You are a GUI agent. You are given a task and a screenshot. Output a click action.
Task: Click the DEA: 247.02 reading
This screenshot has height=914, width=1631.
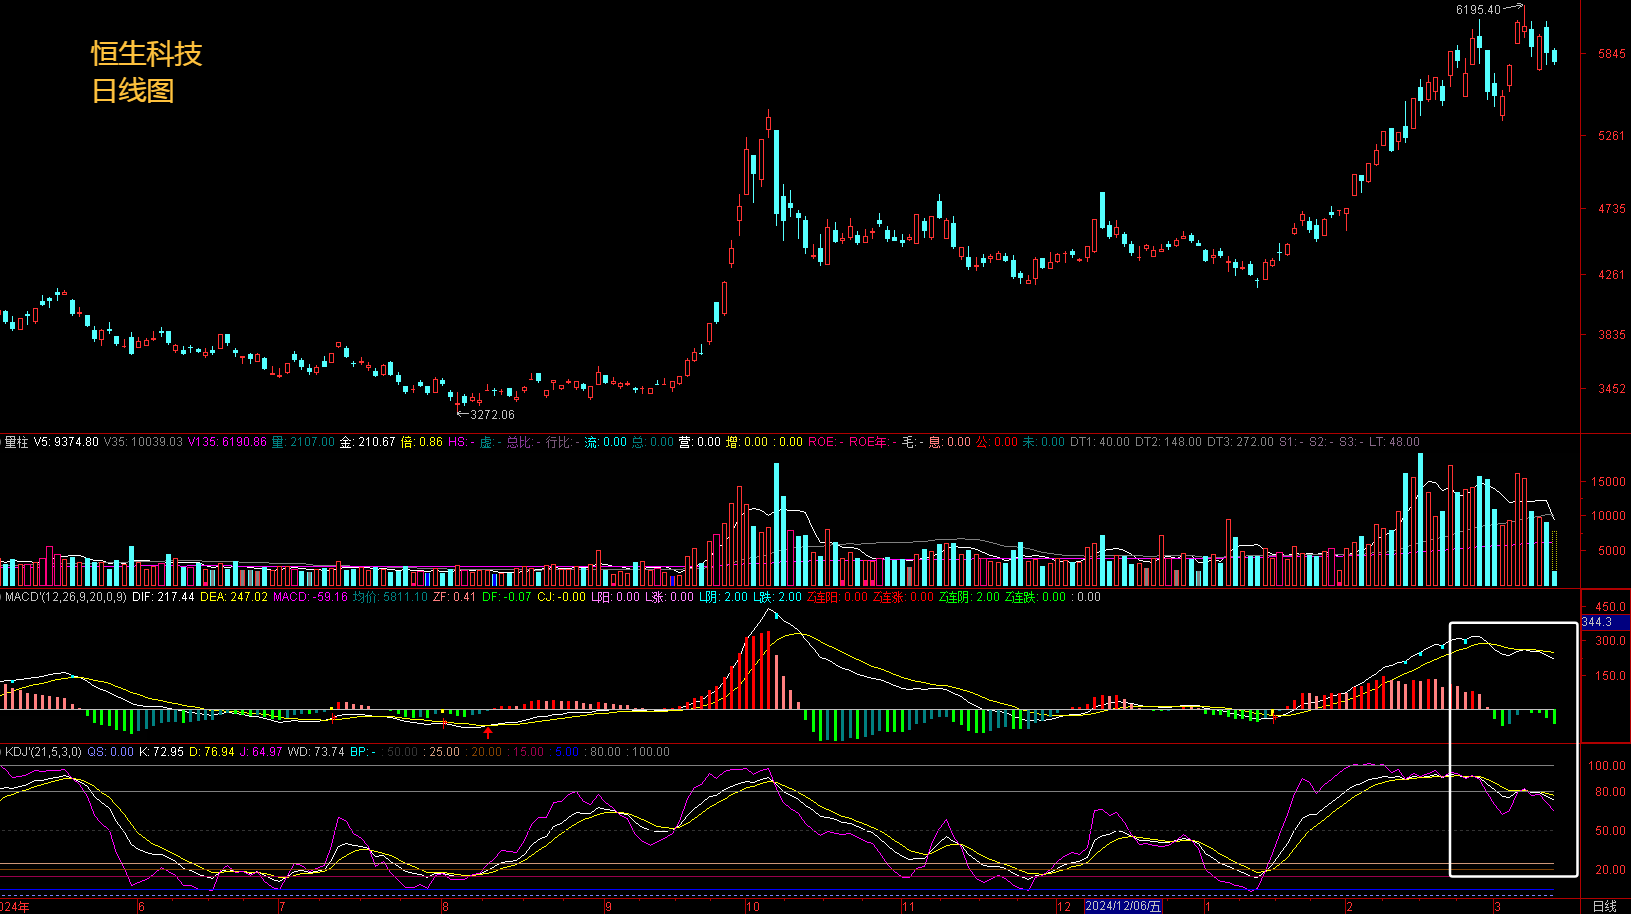tap(234, 597)
